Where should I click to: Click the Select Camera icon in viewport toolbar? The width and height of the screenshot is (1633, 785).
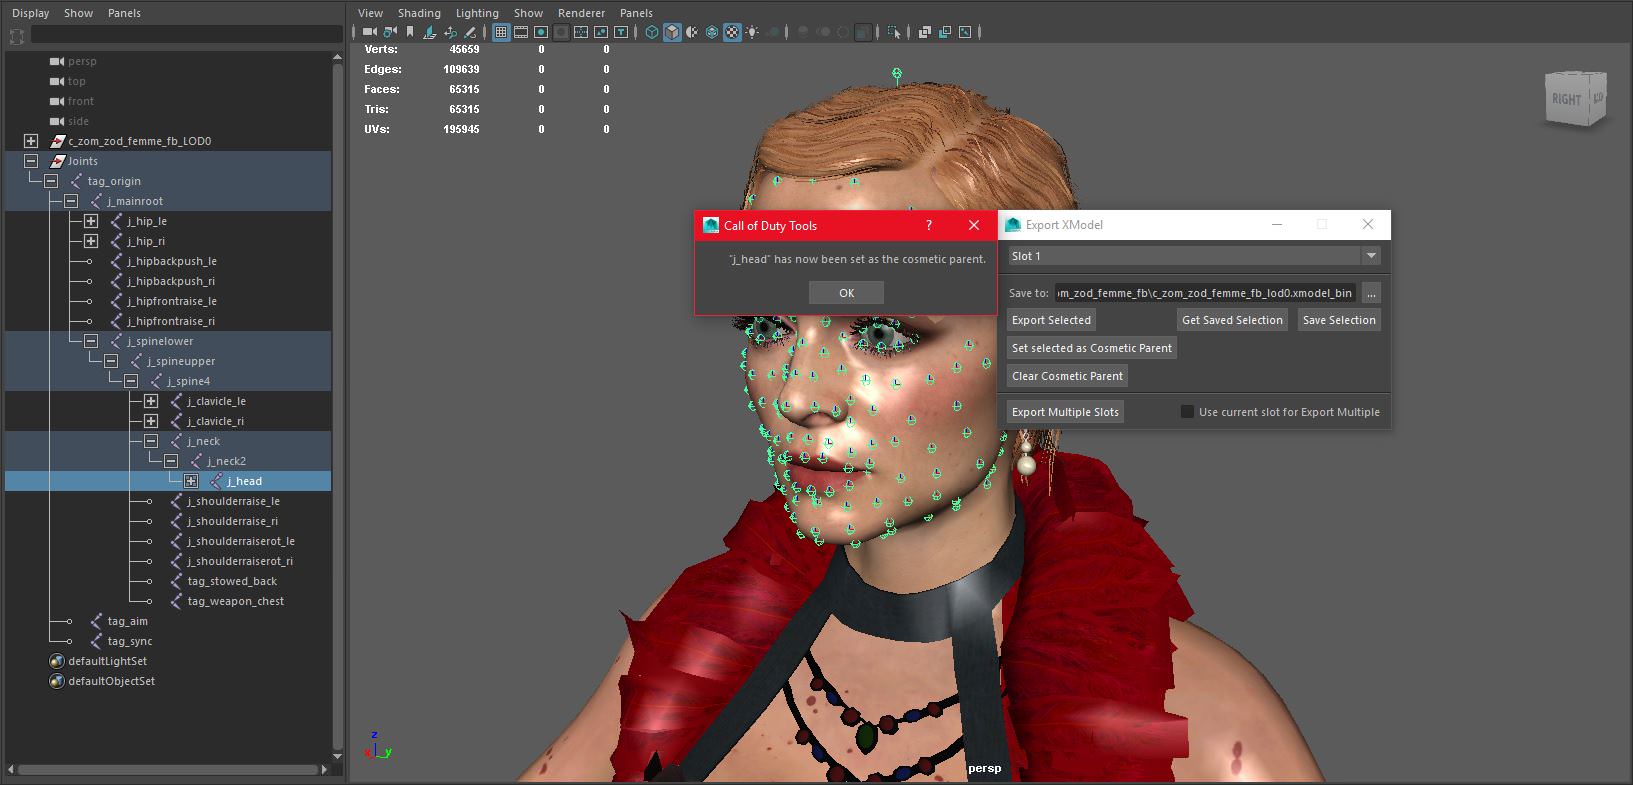tap(369, 32)
